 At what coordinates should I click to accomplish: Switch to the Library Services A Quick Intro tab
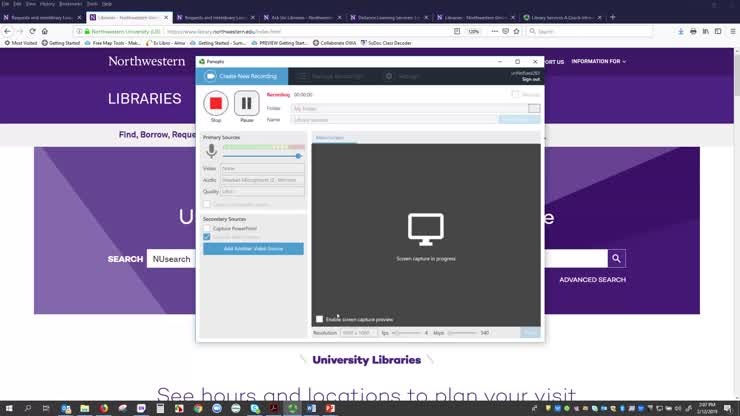(x=563, y=17)
